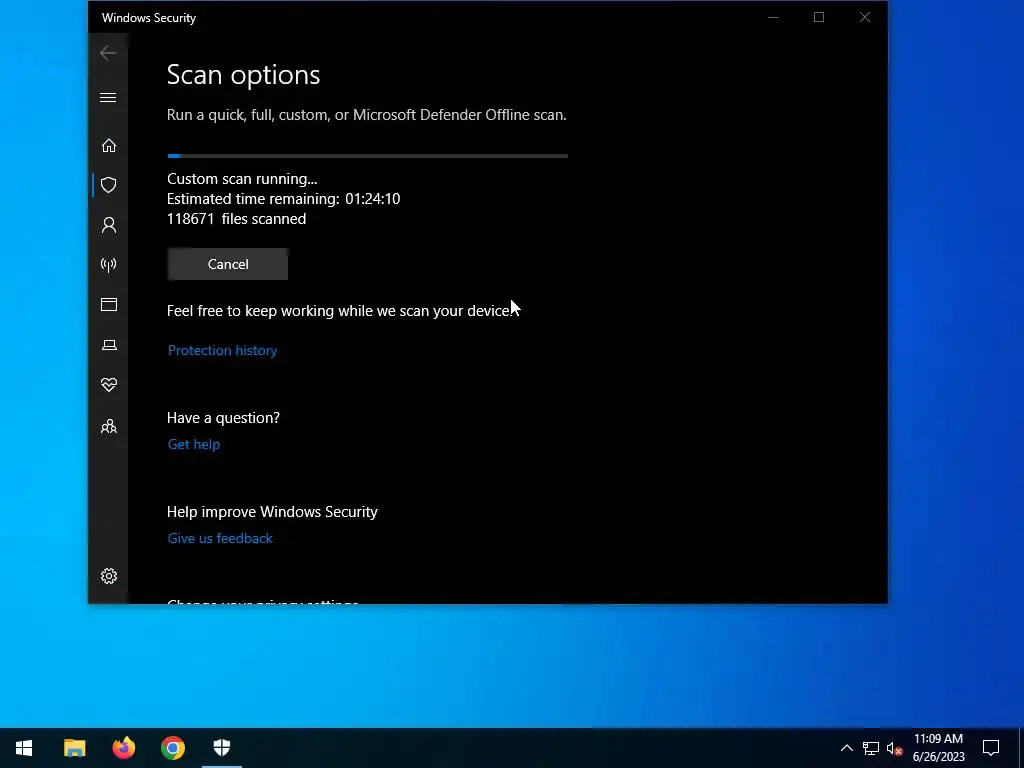
Task: Click the Get help link
Action: pyautogui.click(x=194, y=444)
